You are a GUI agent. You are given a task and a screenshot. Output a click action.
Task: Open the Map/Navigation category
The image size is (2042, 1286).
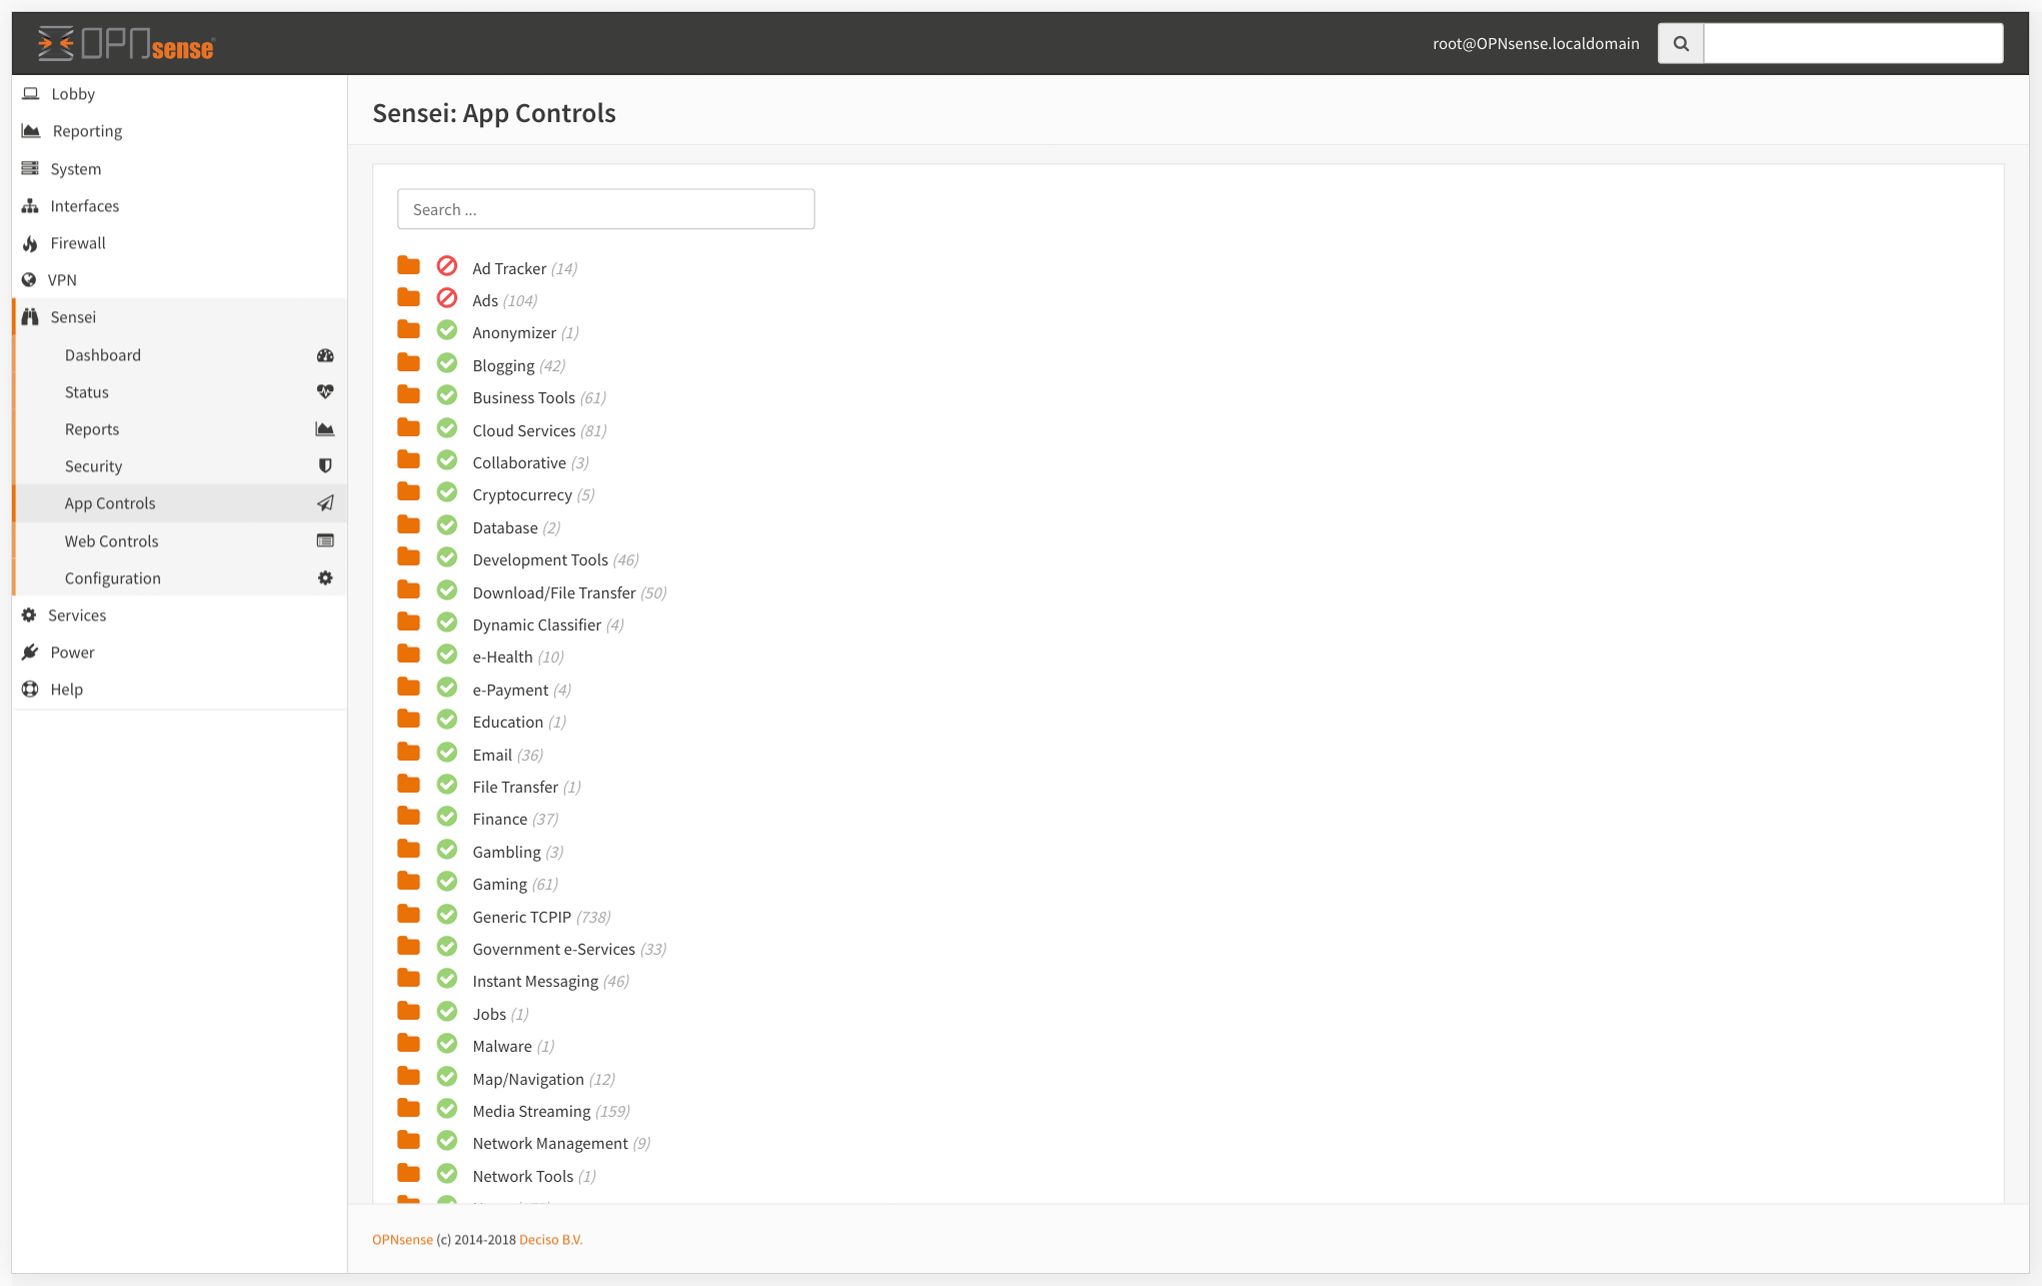[528, 1078]
